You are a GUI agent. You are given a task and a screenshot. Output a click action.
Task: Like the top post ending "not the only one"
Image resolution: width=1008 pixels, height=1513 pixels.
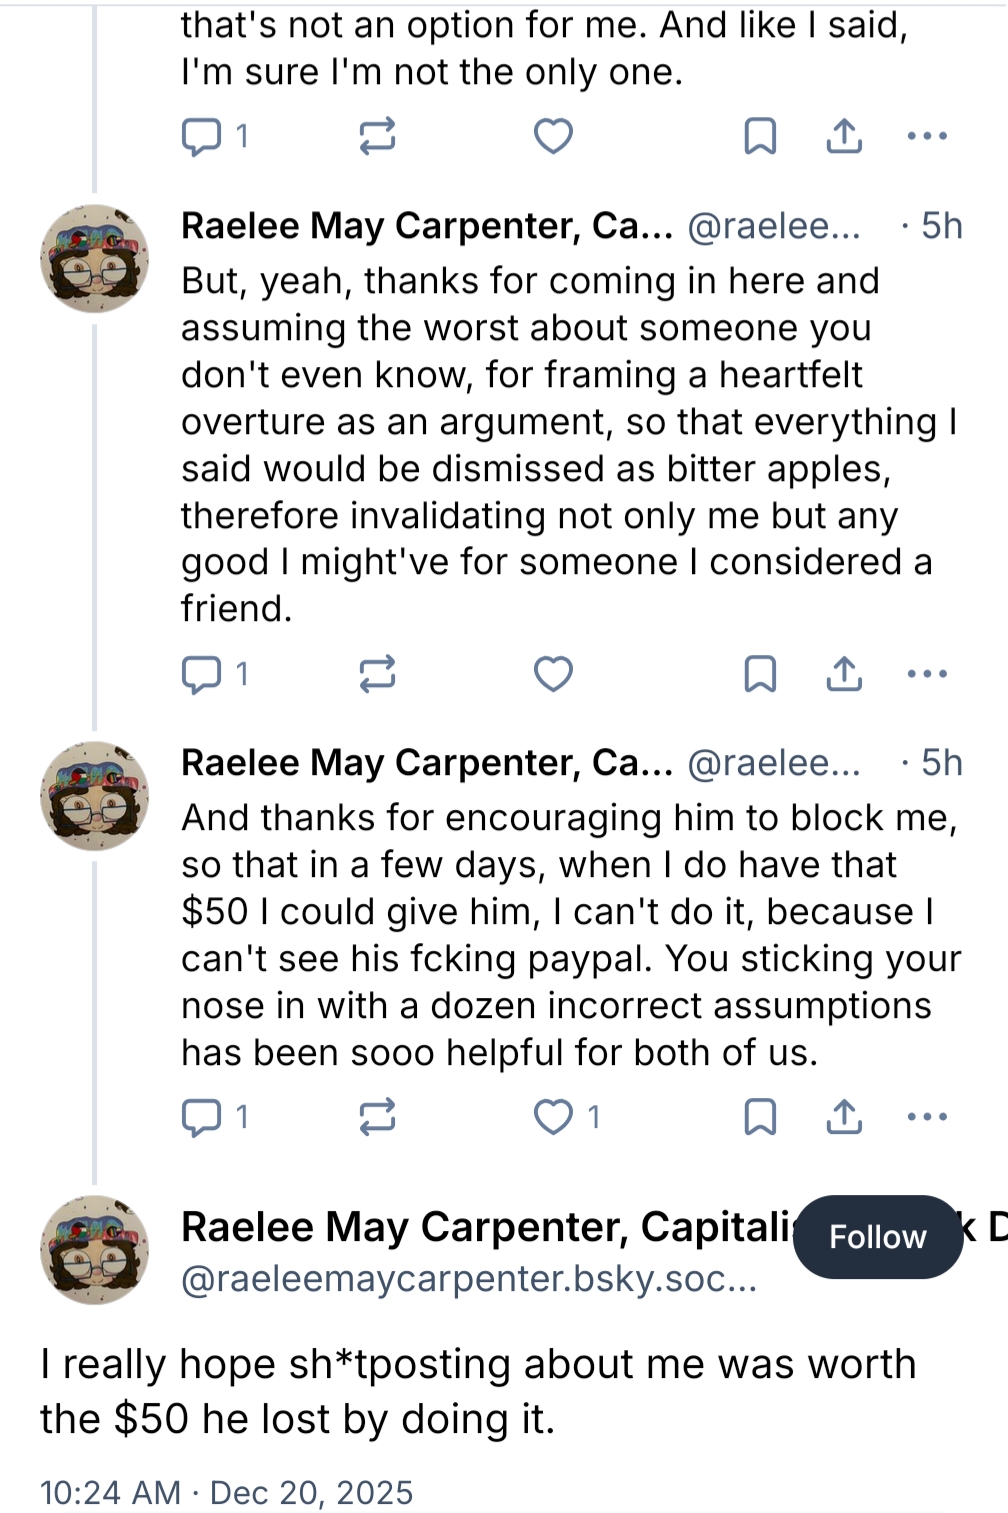click(553, 135)
